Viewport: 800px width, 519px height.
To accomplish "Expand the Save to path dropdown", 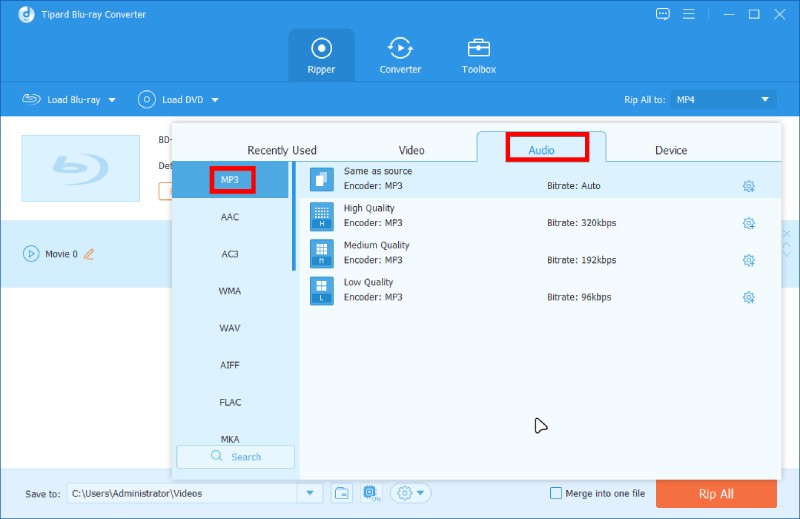I will pos(310,493).
